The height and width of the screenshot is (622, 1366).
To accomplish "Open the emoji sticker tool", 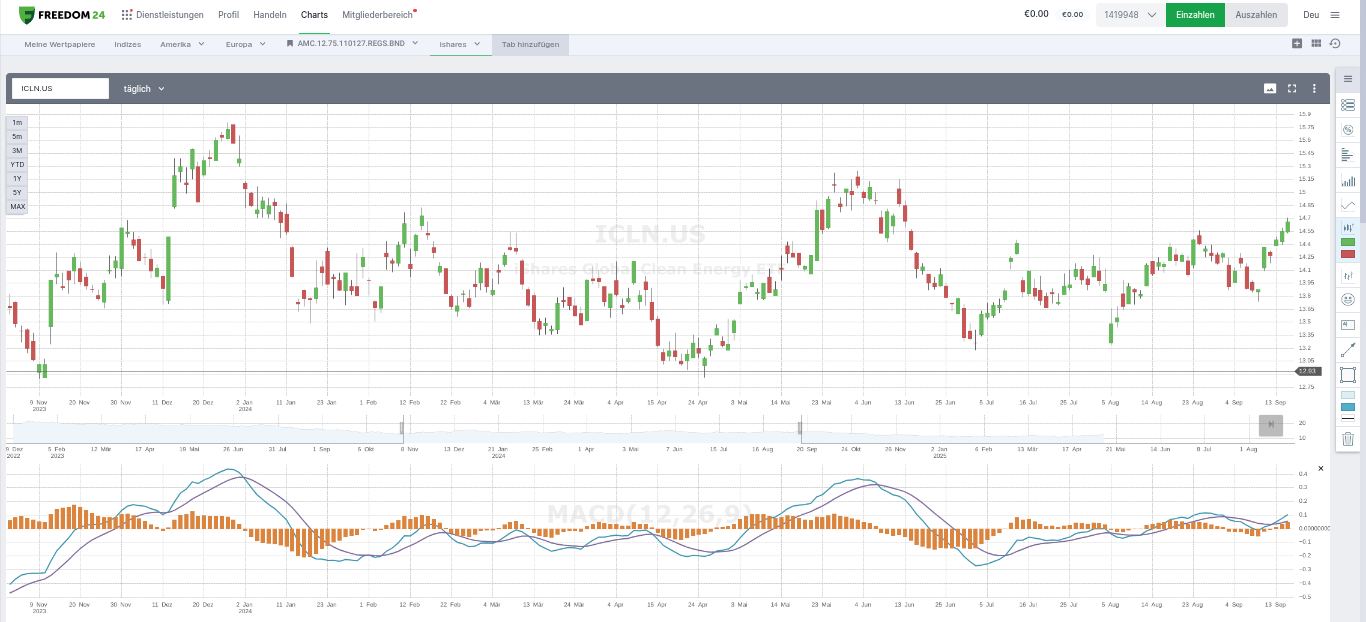I will click(1347, 299).
